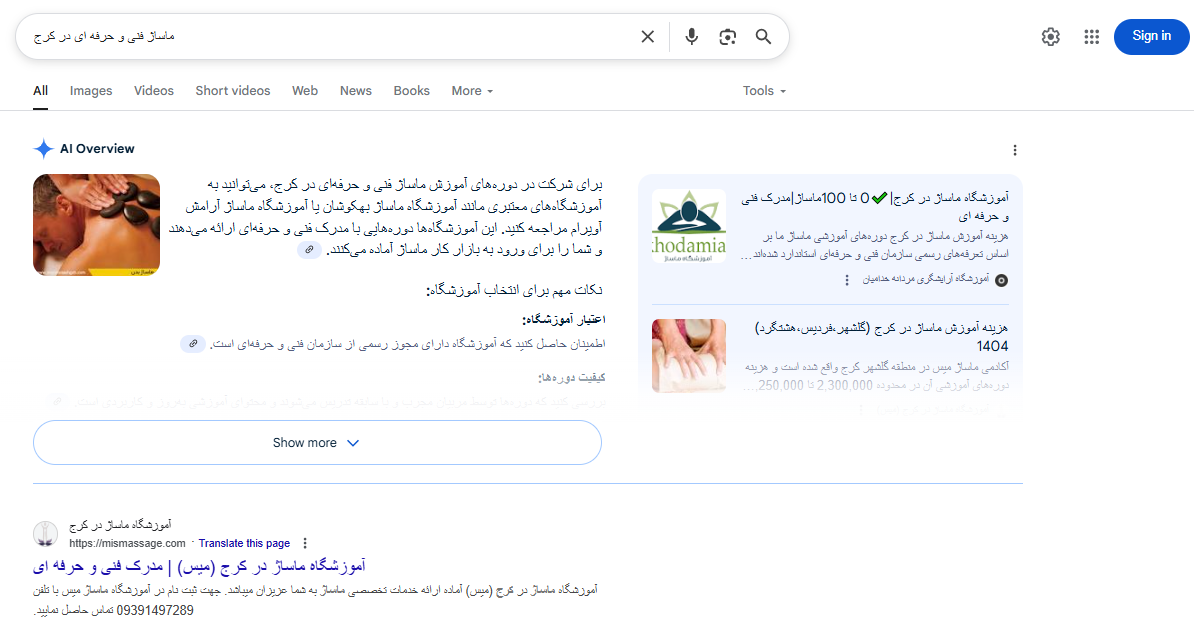1194x622 pixels.
Task: Click 'آموزشگاه آرایشگری مردانه خدامیان' source name on chodamia card
Action: click(x=925, y=279)
